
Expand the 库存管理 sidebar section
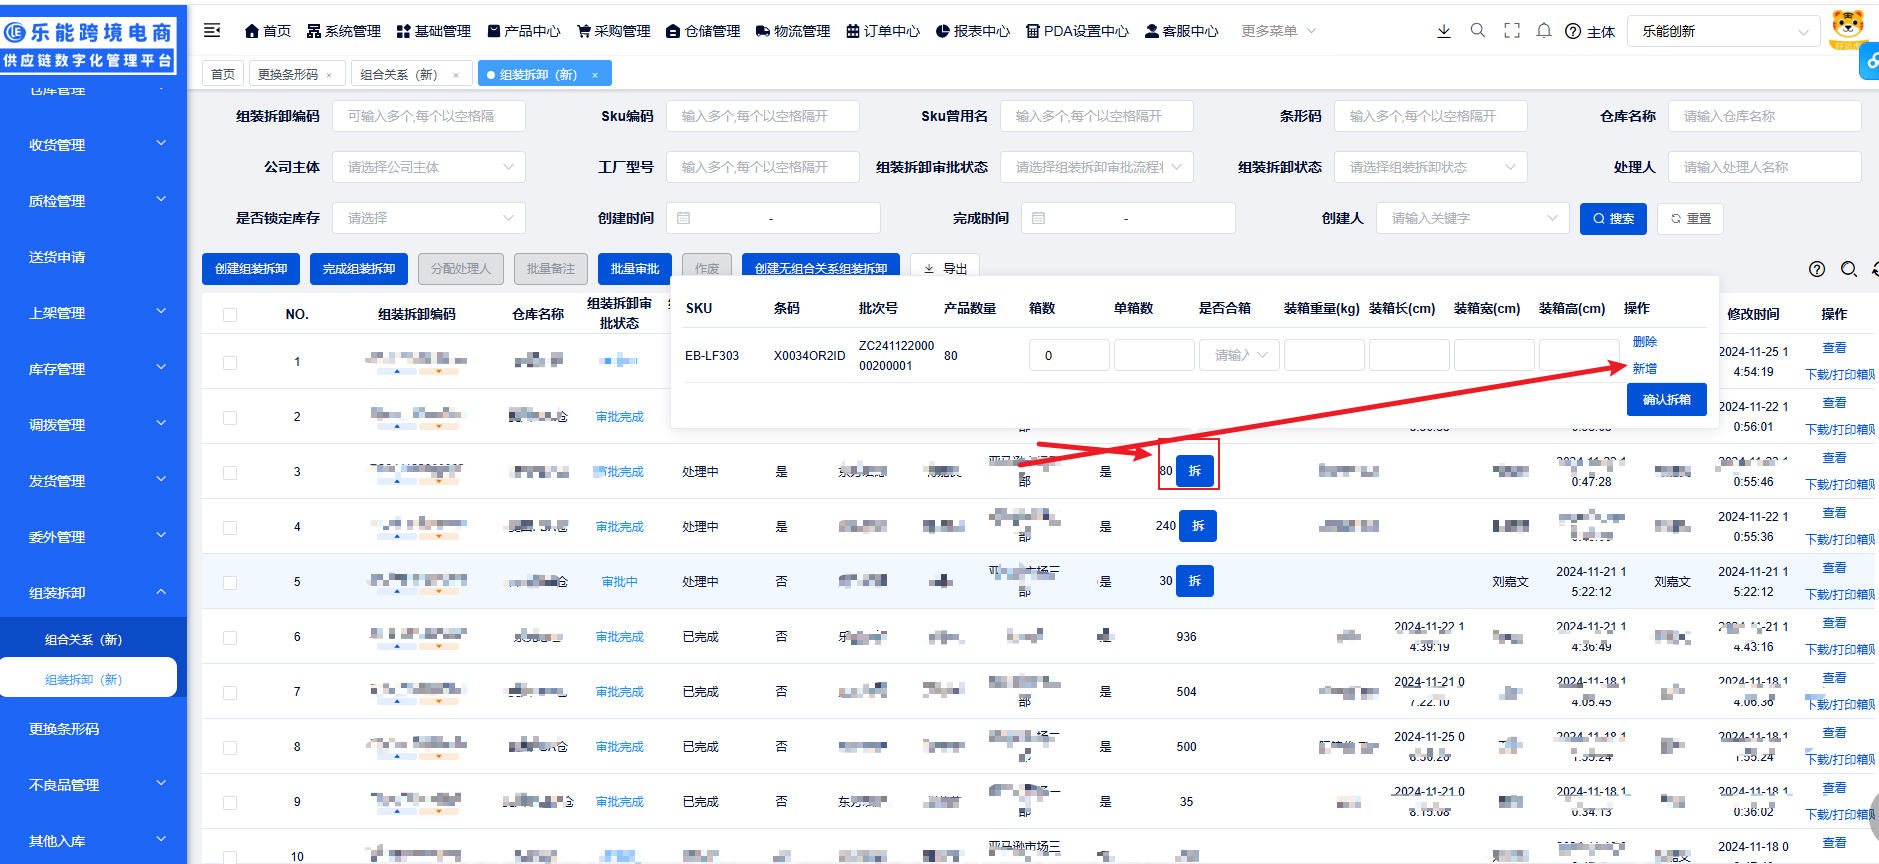point(94,369)
